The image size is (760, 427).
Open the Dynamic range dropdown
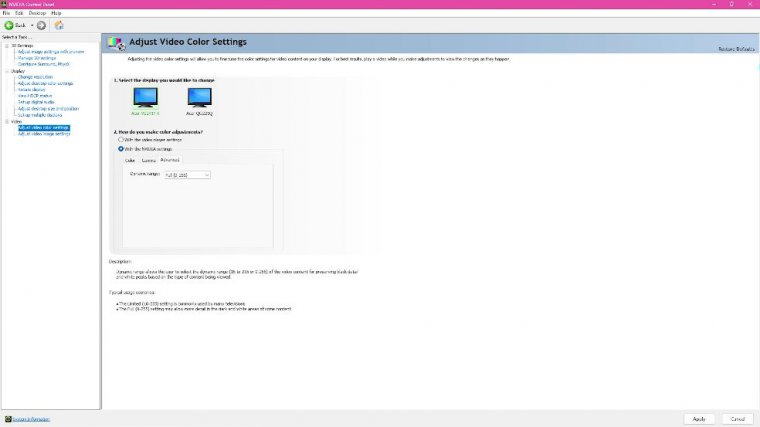coord(187,175)
